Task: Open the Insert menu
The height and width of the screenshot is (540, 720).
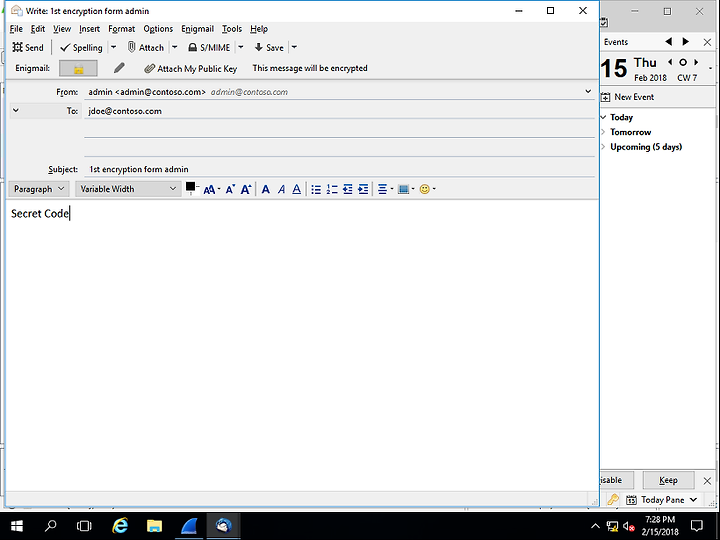Action: point(89,29)
